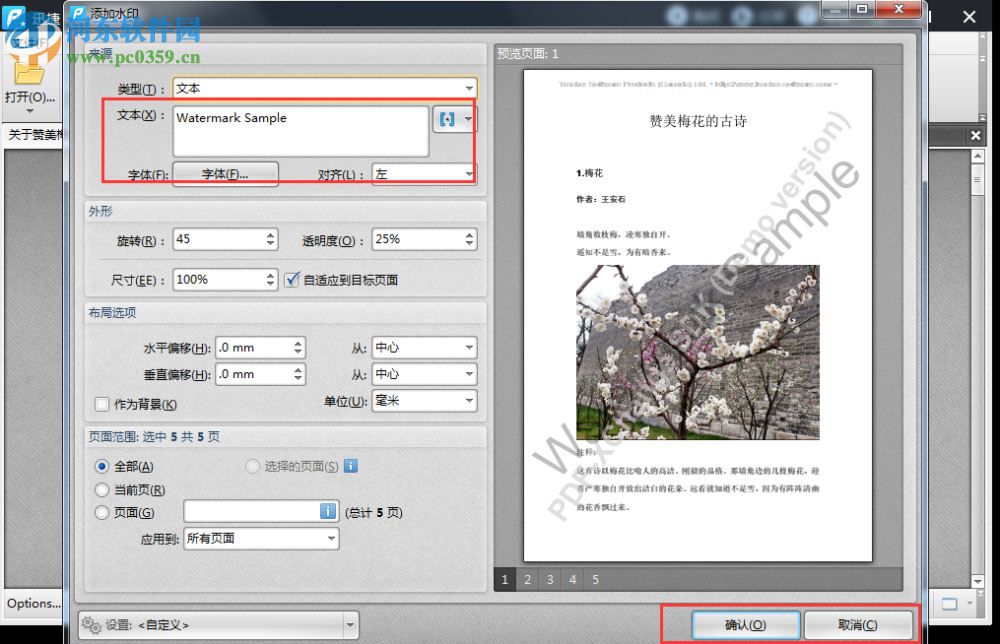Enable 作为背景(K) option
Image resolution: width=1000 pixels, height=644 pixels.
point(101,404)
